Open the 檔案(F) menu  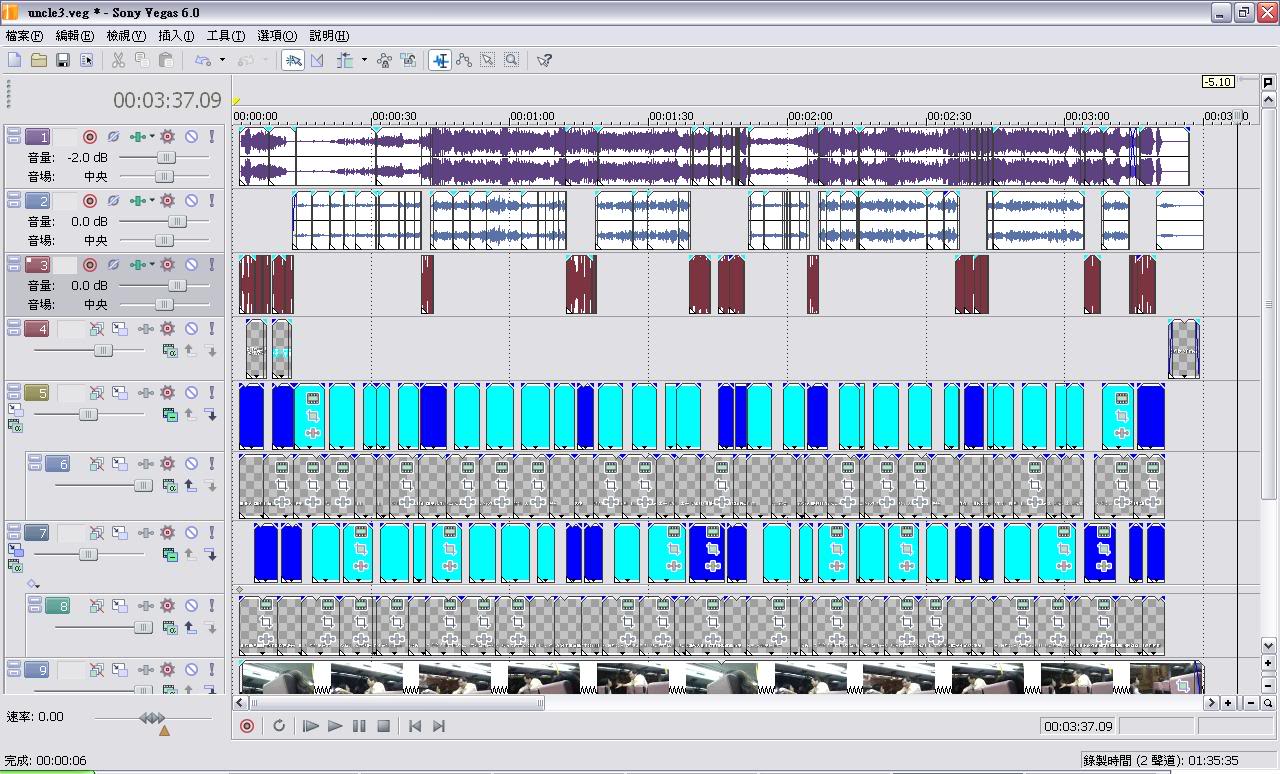(24, 36)
